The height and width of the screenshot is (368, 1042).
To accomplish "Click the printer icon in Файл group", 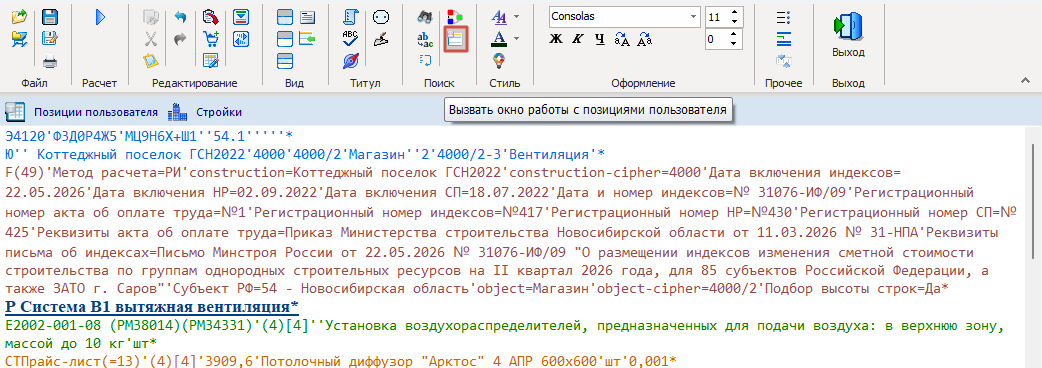I will pos(50,62).
